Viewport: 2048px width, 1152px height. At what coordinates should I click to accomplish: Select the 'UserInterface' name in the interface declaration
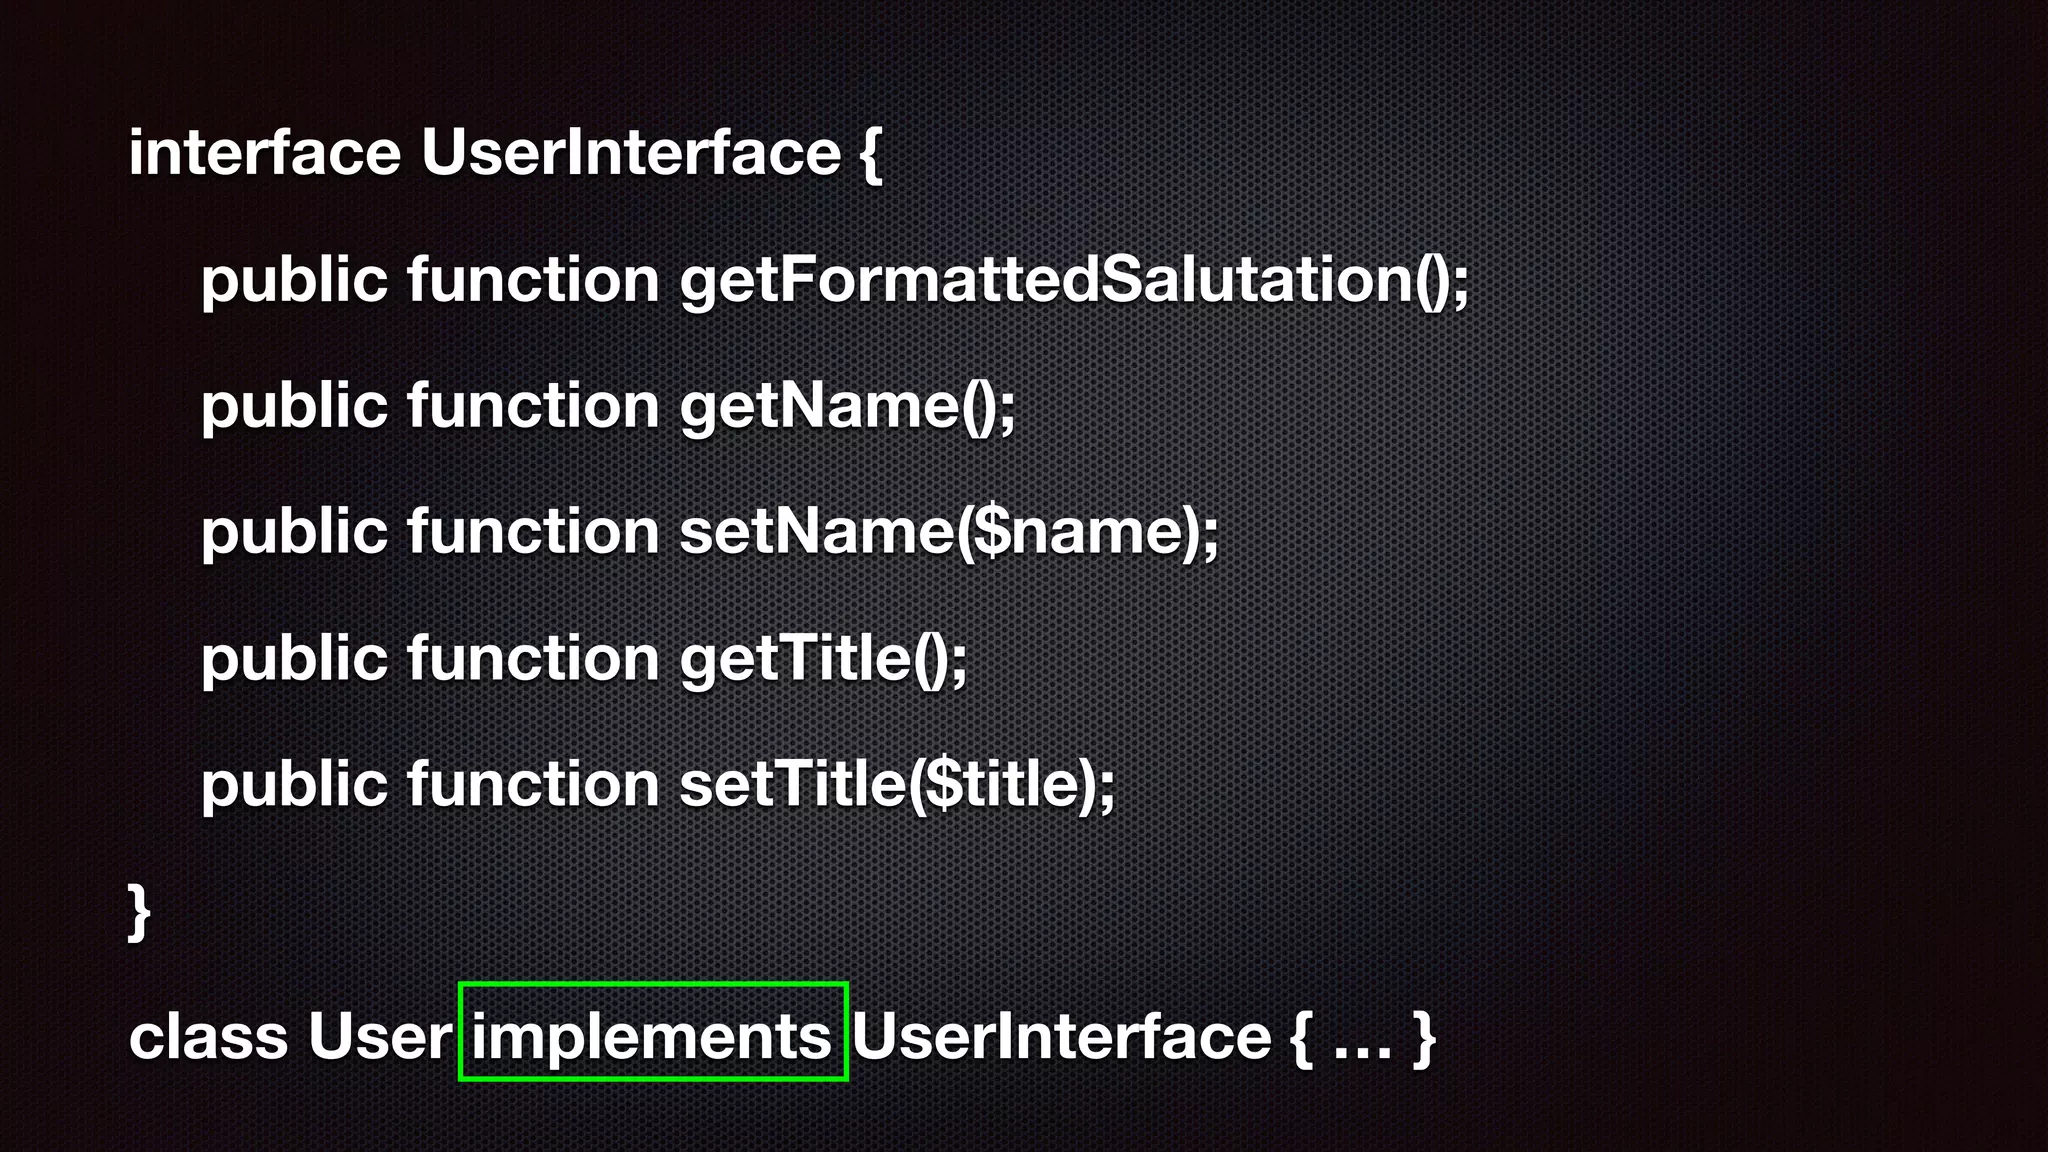click(x=631, y=152)
